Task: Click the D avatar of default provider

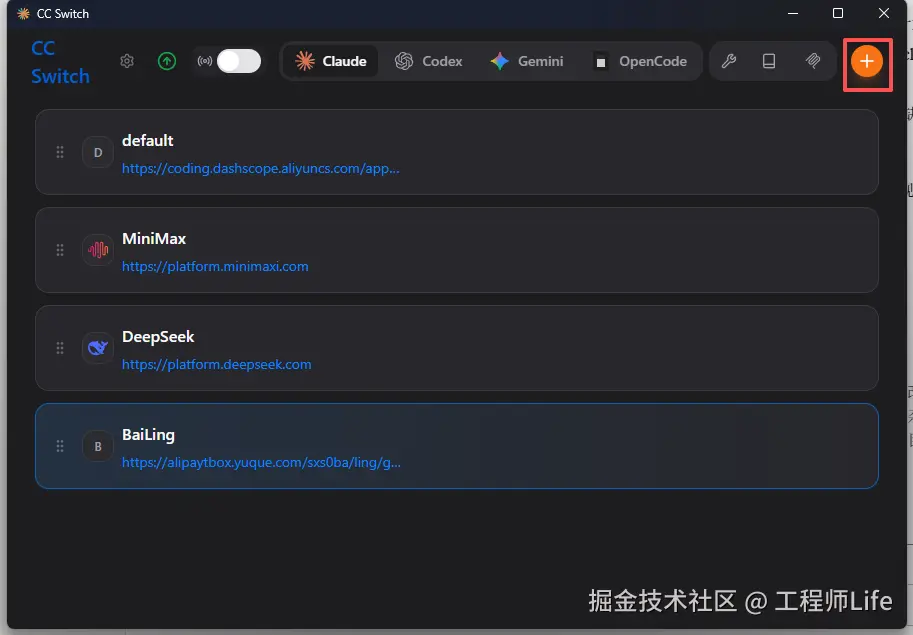Action: [98, 152]
